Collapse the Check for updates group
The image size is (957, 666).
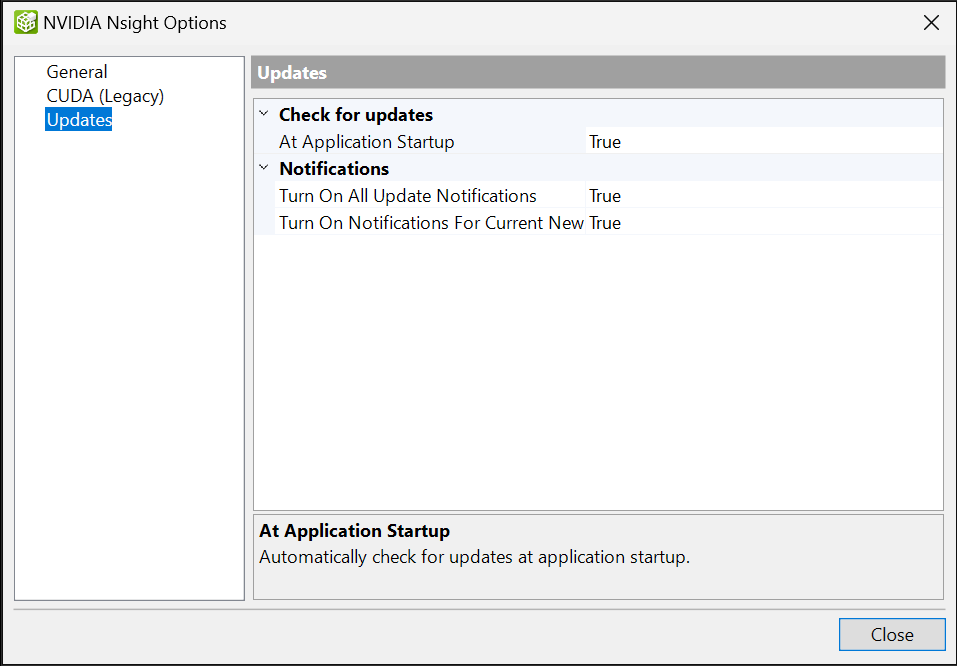coord(264,114)
